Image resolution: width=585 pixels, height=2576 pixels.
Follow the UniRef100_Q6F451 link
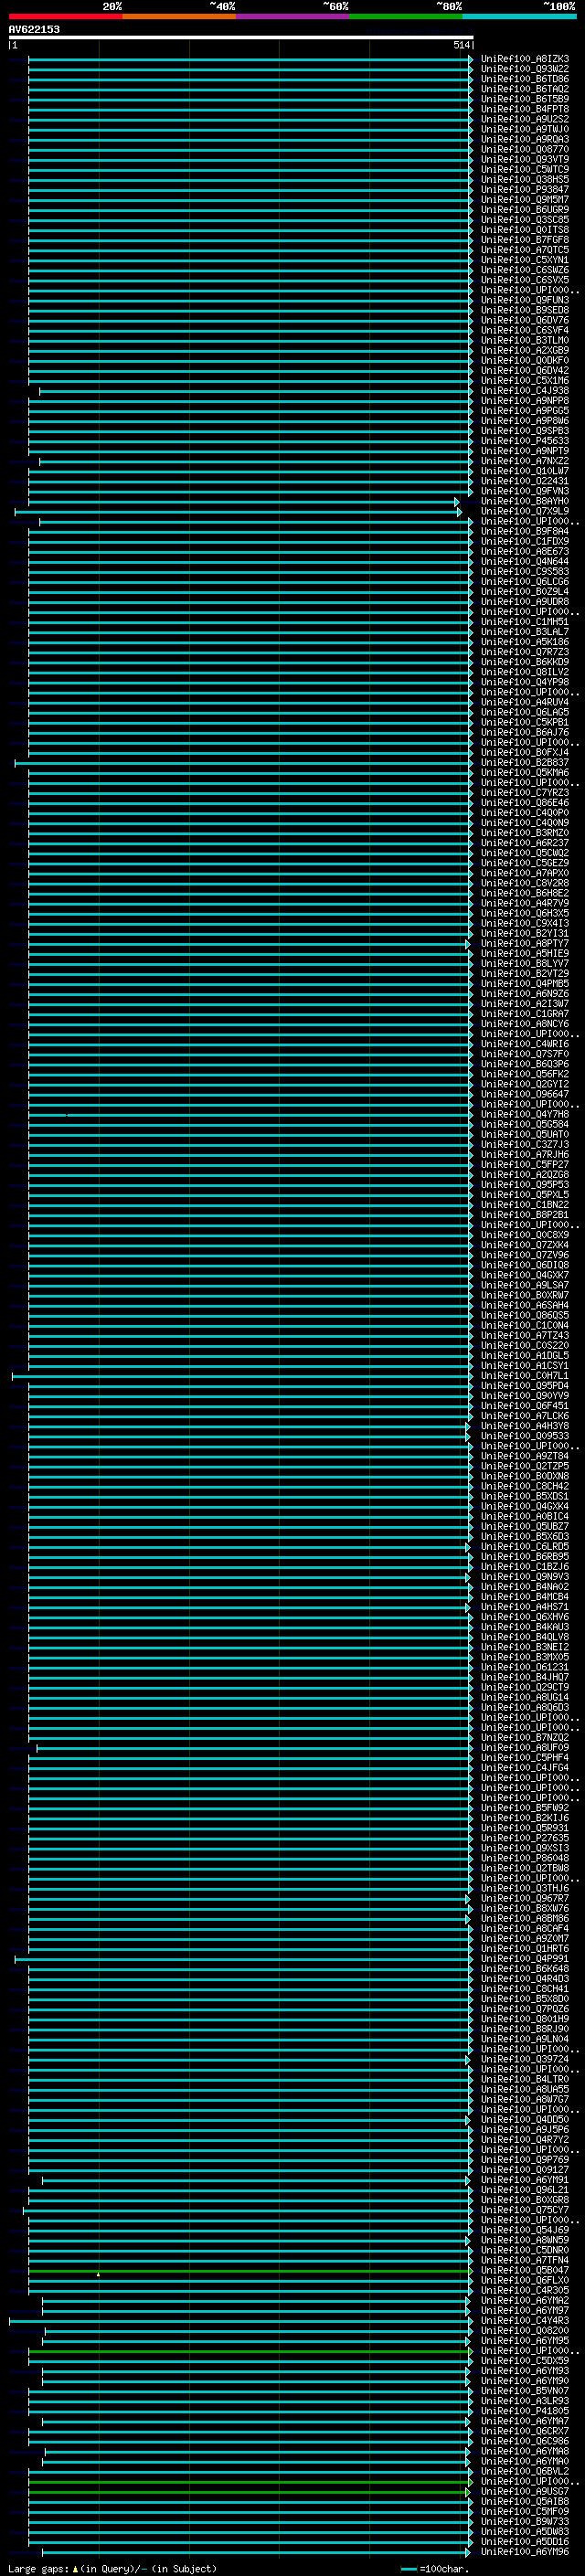pyautogui.click(x=525, y=1406)
